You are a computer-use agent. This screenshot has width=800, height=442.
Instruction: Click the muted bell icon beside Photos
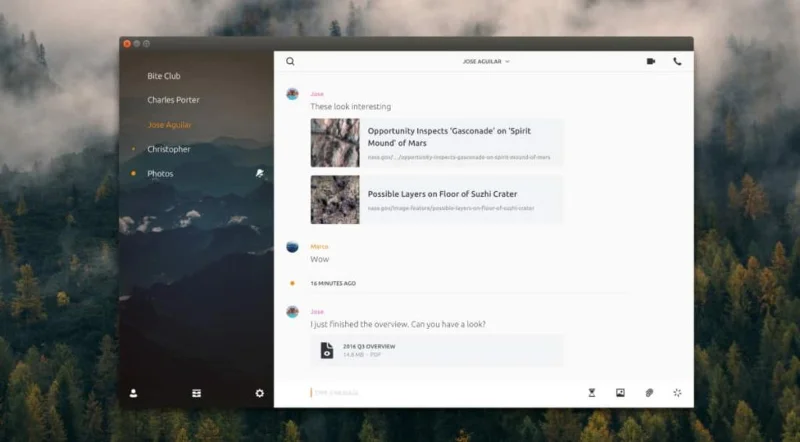[260, 174]
